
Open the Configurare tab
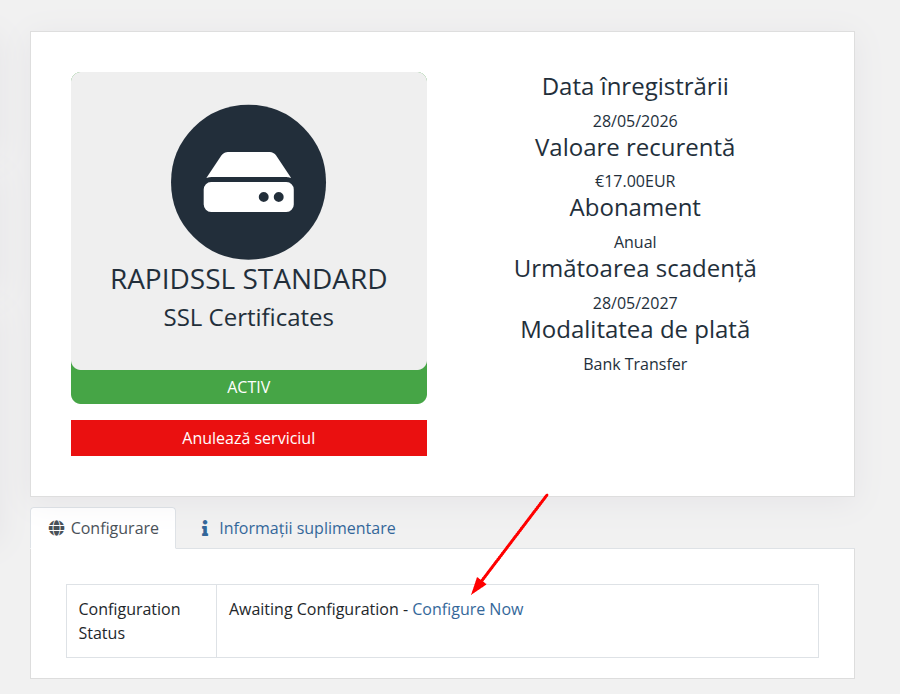click(103, 528)
